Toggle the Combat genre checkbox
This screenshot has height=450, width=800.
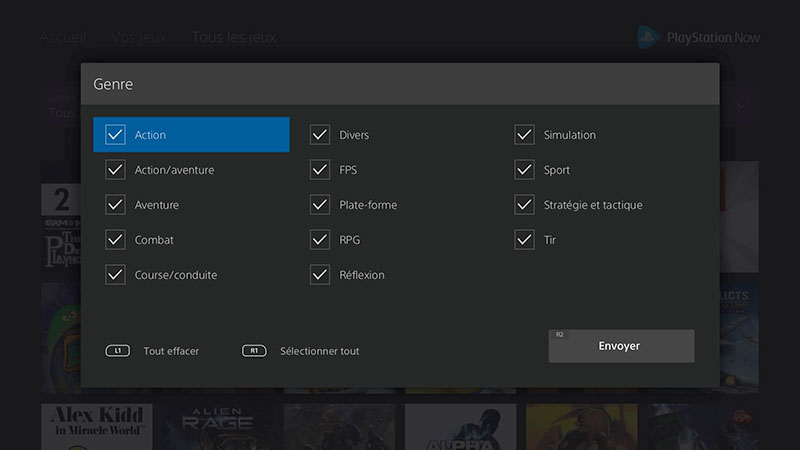(116, 240)
